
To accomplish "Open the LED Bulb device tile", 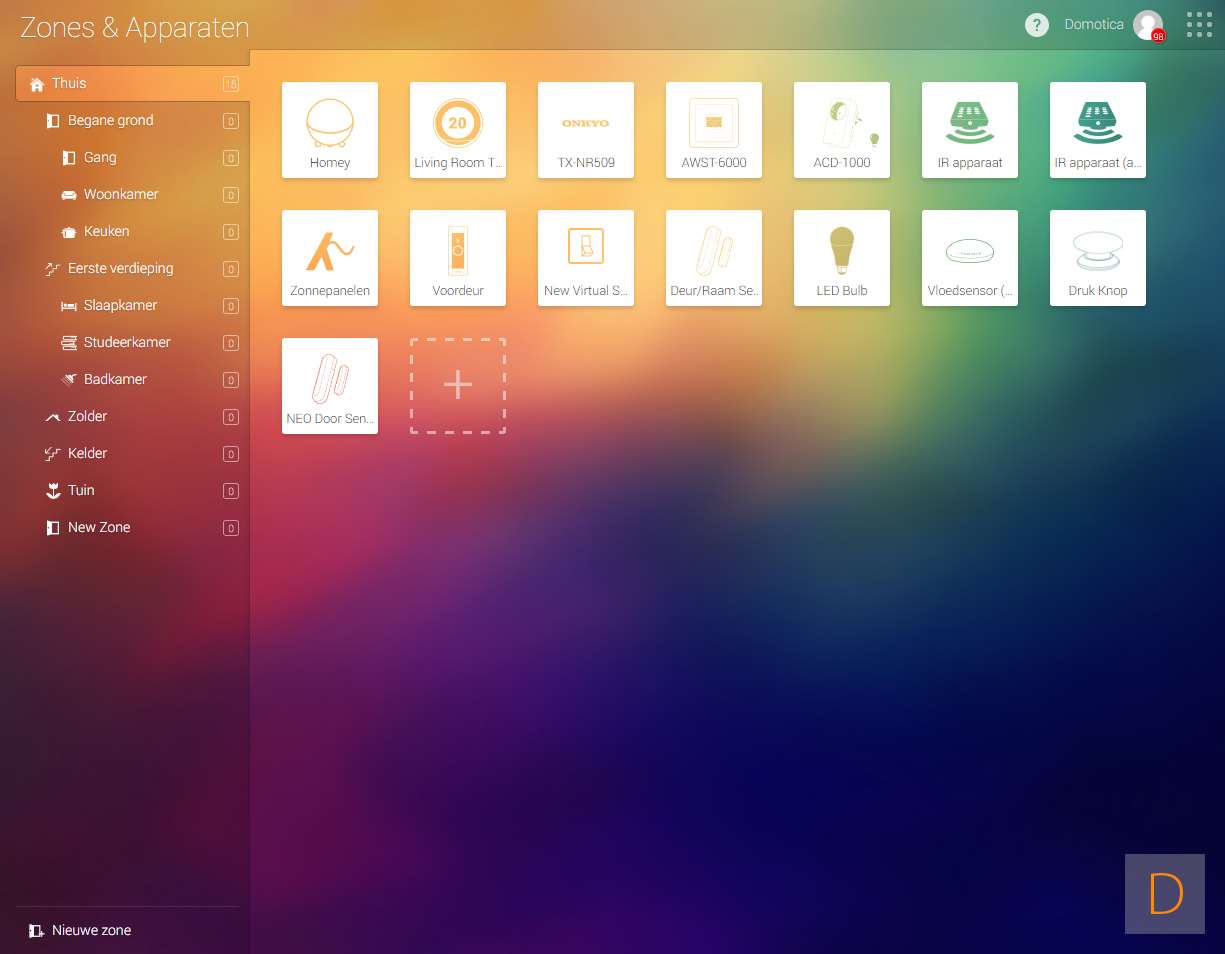I will point(842,258).
